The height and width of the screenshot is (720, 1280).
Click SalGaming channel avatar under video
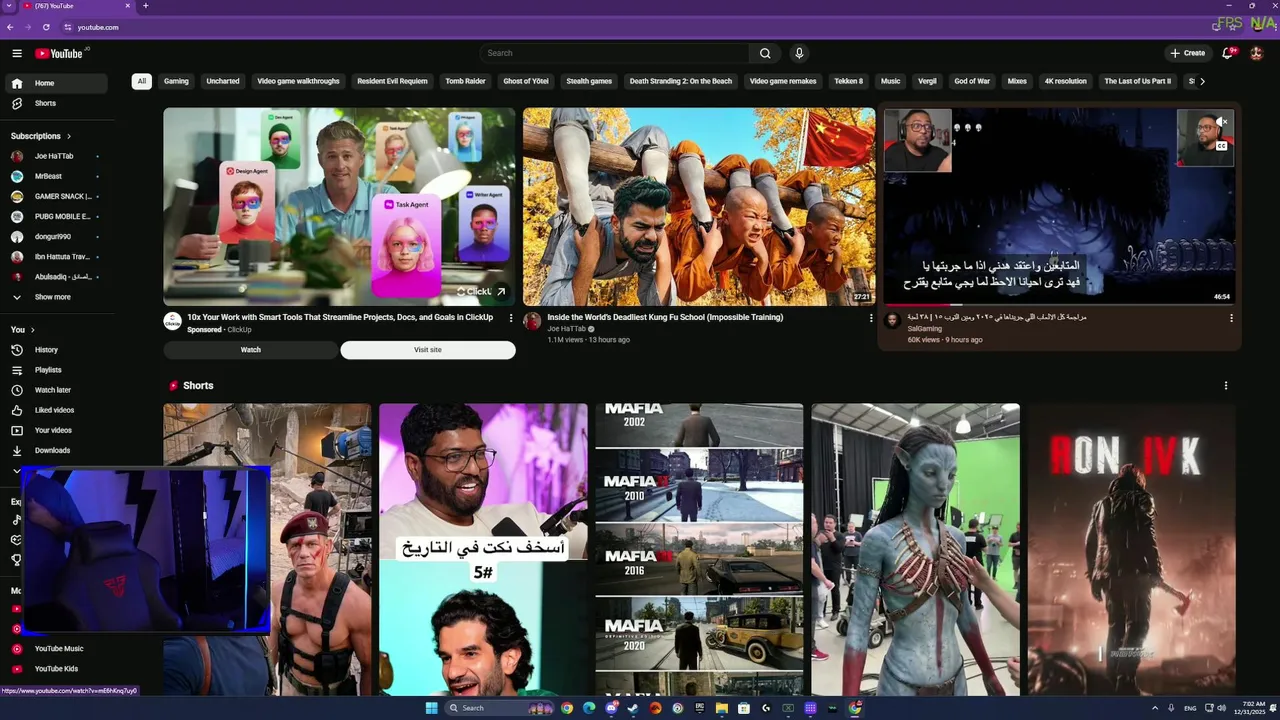click(892, 321)
